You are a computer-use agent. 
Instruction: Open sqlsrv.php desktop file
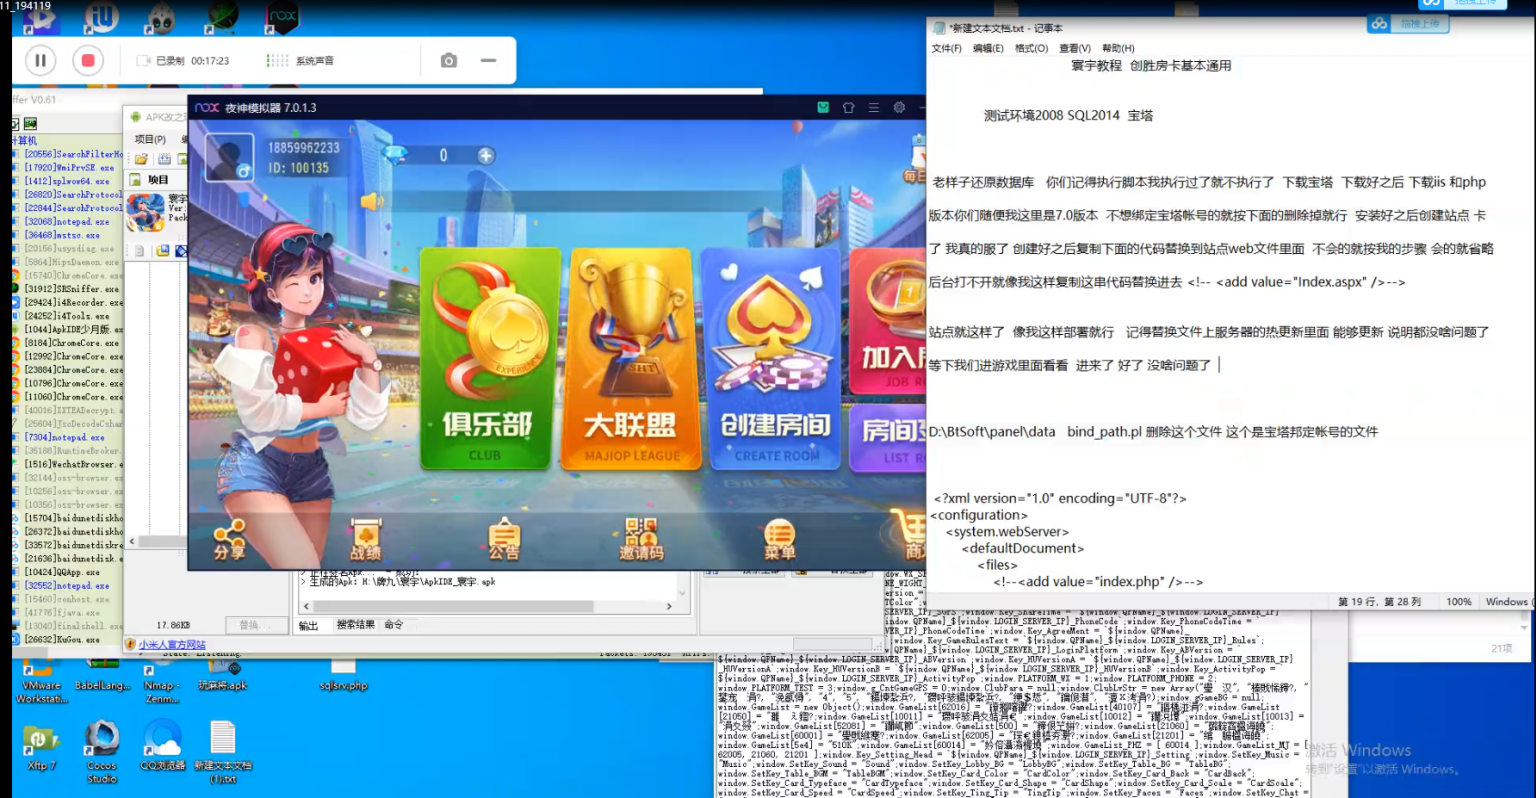tap(343, 674)
